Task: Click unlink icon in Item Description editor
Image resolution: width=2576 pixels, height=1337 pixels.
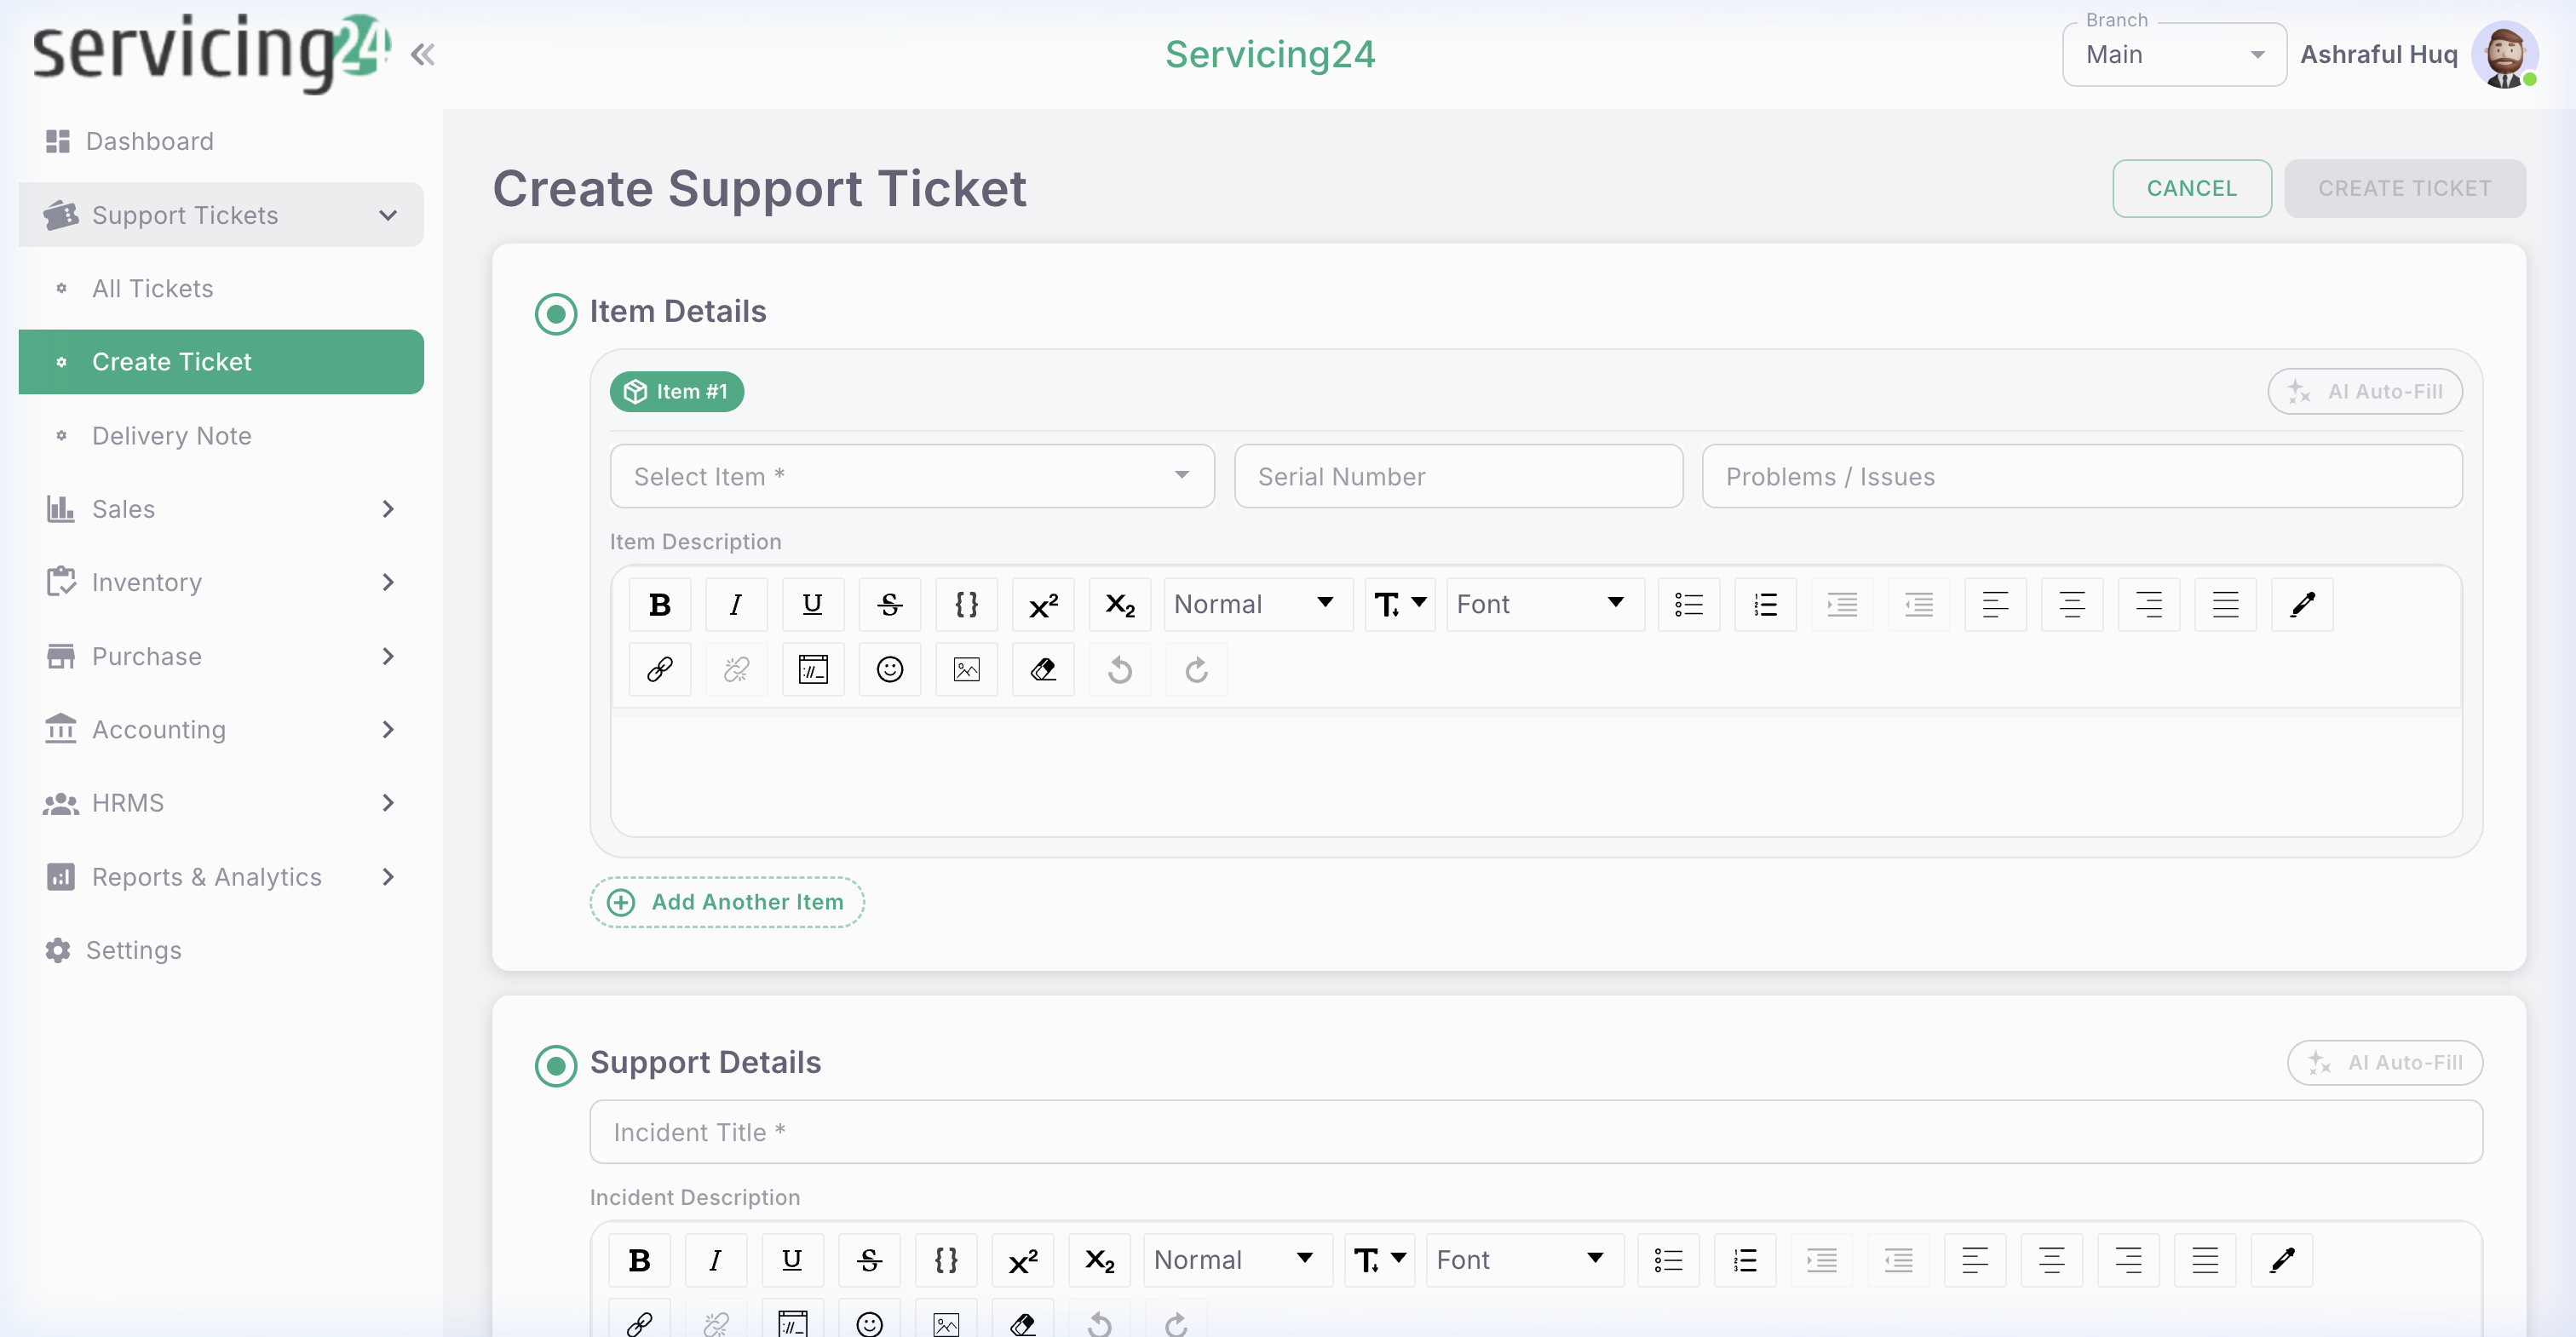Action: (x=736, y=669)
